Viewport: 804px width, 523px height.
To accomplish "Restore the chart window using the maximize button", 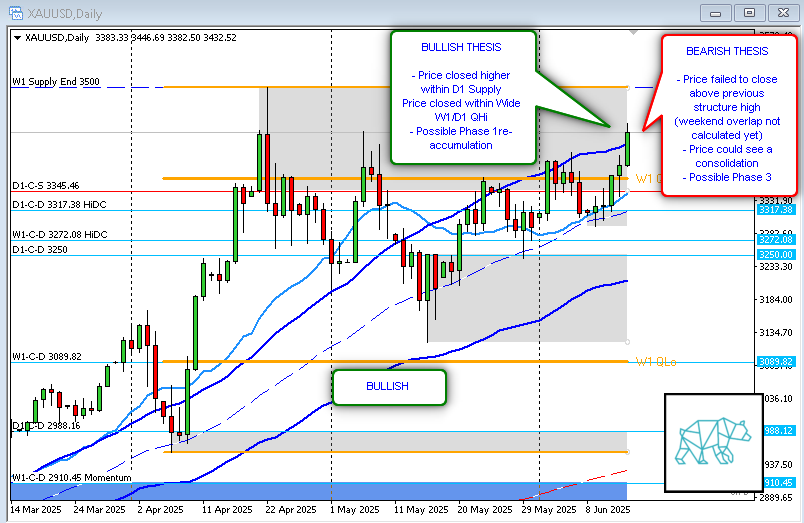I will pos(746,12).
